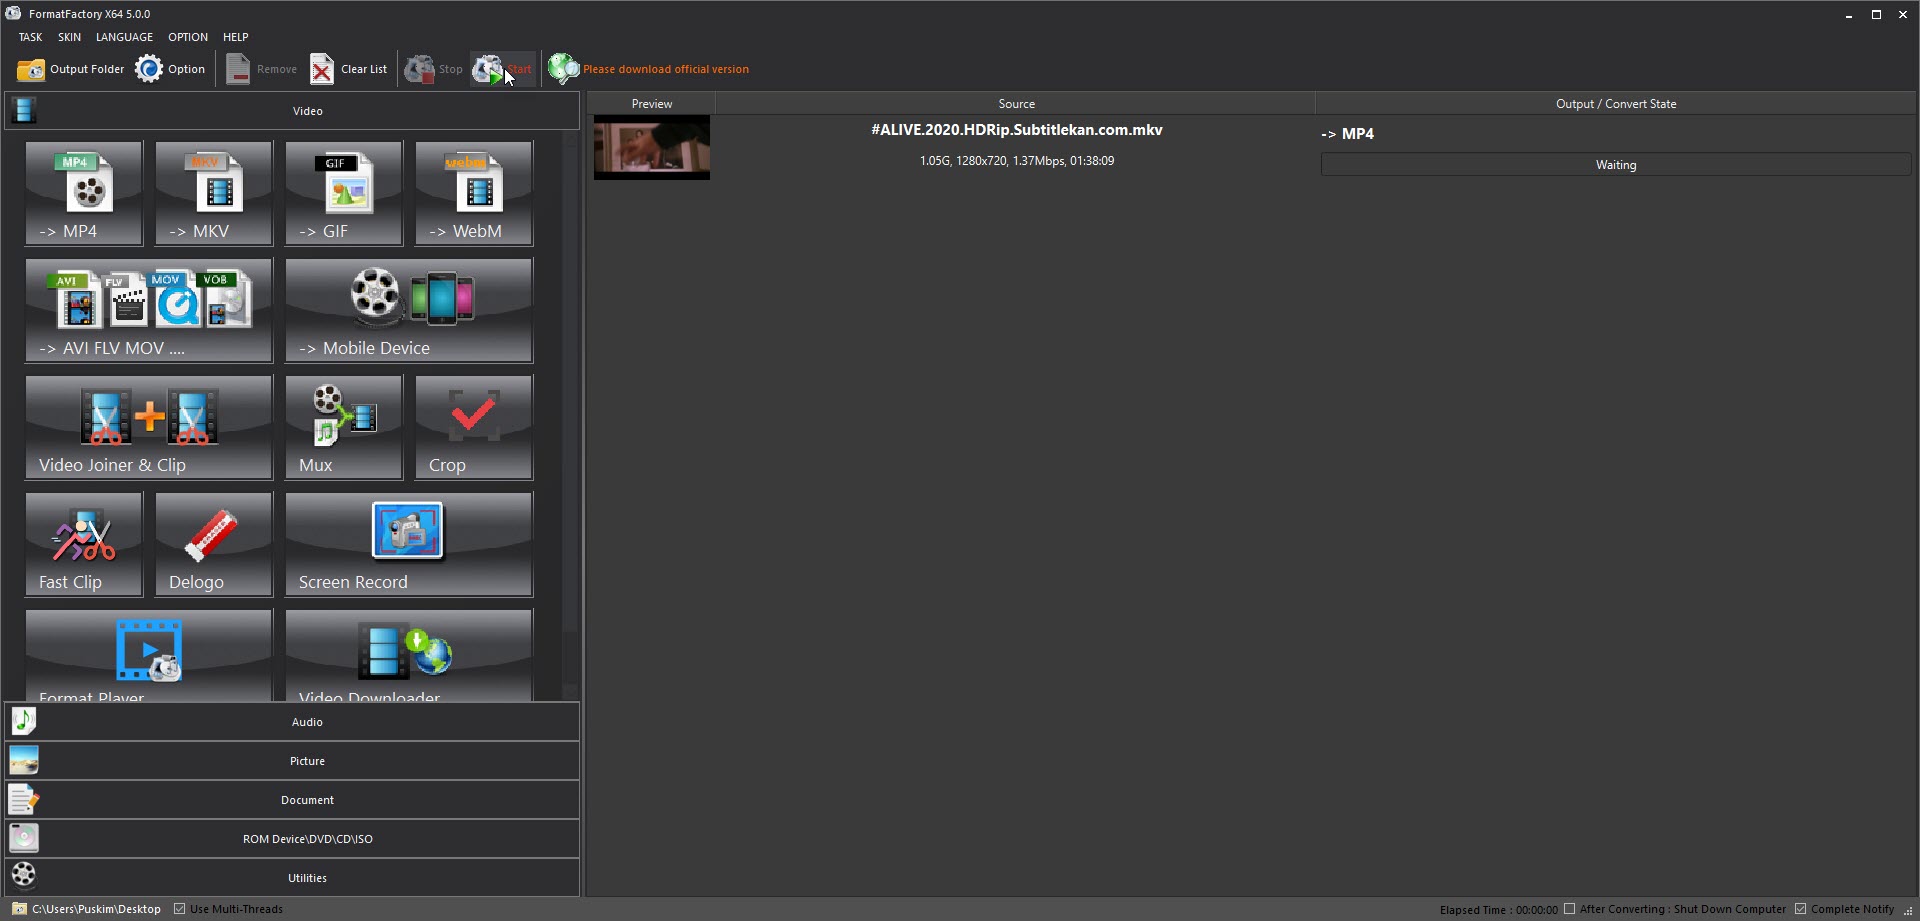
Task: Click the Remove toolbar button
Action: coord(262,69)
